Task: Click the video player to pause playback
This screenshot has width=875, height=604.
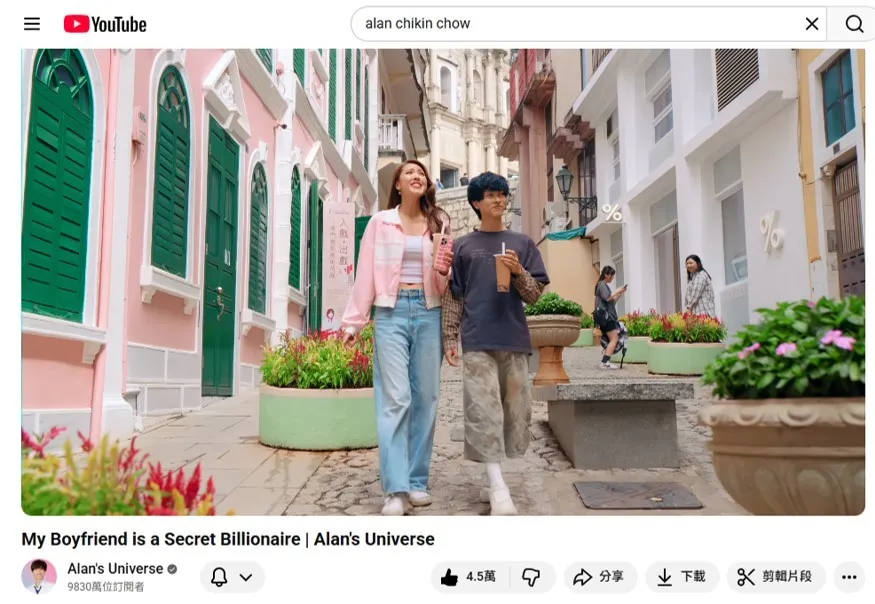Action: 442,282
